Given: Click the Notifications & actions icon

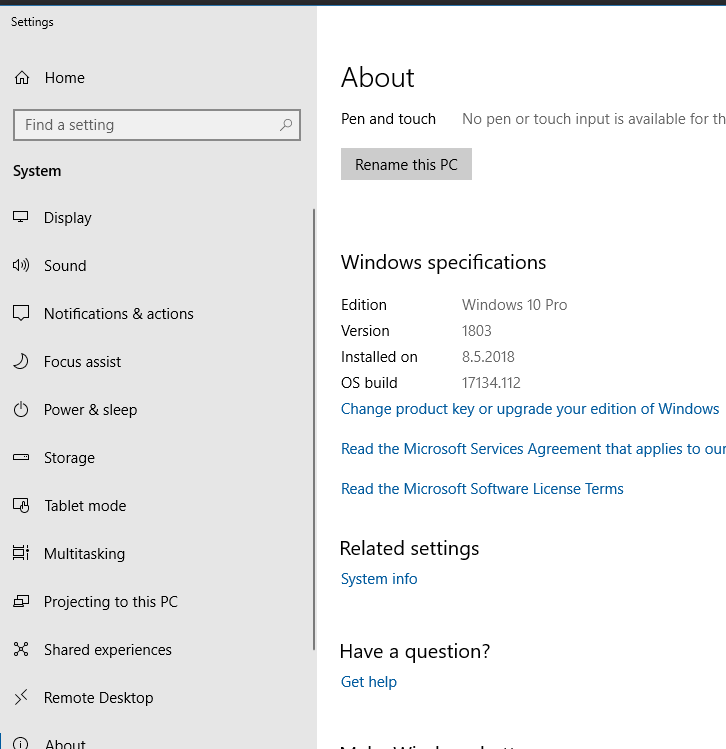Looking at the screenshot, I should [21, 314].
